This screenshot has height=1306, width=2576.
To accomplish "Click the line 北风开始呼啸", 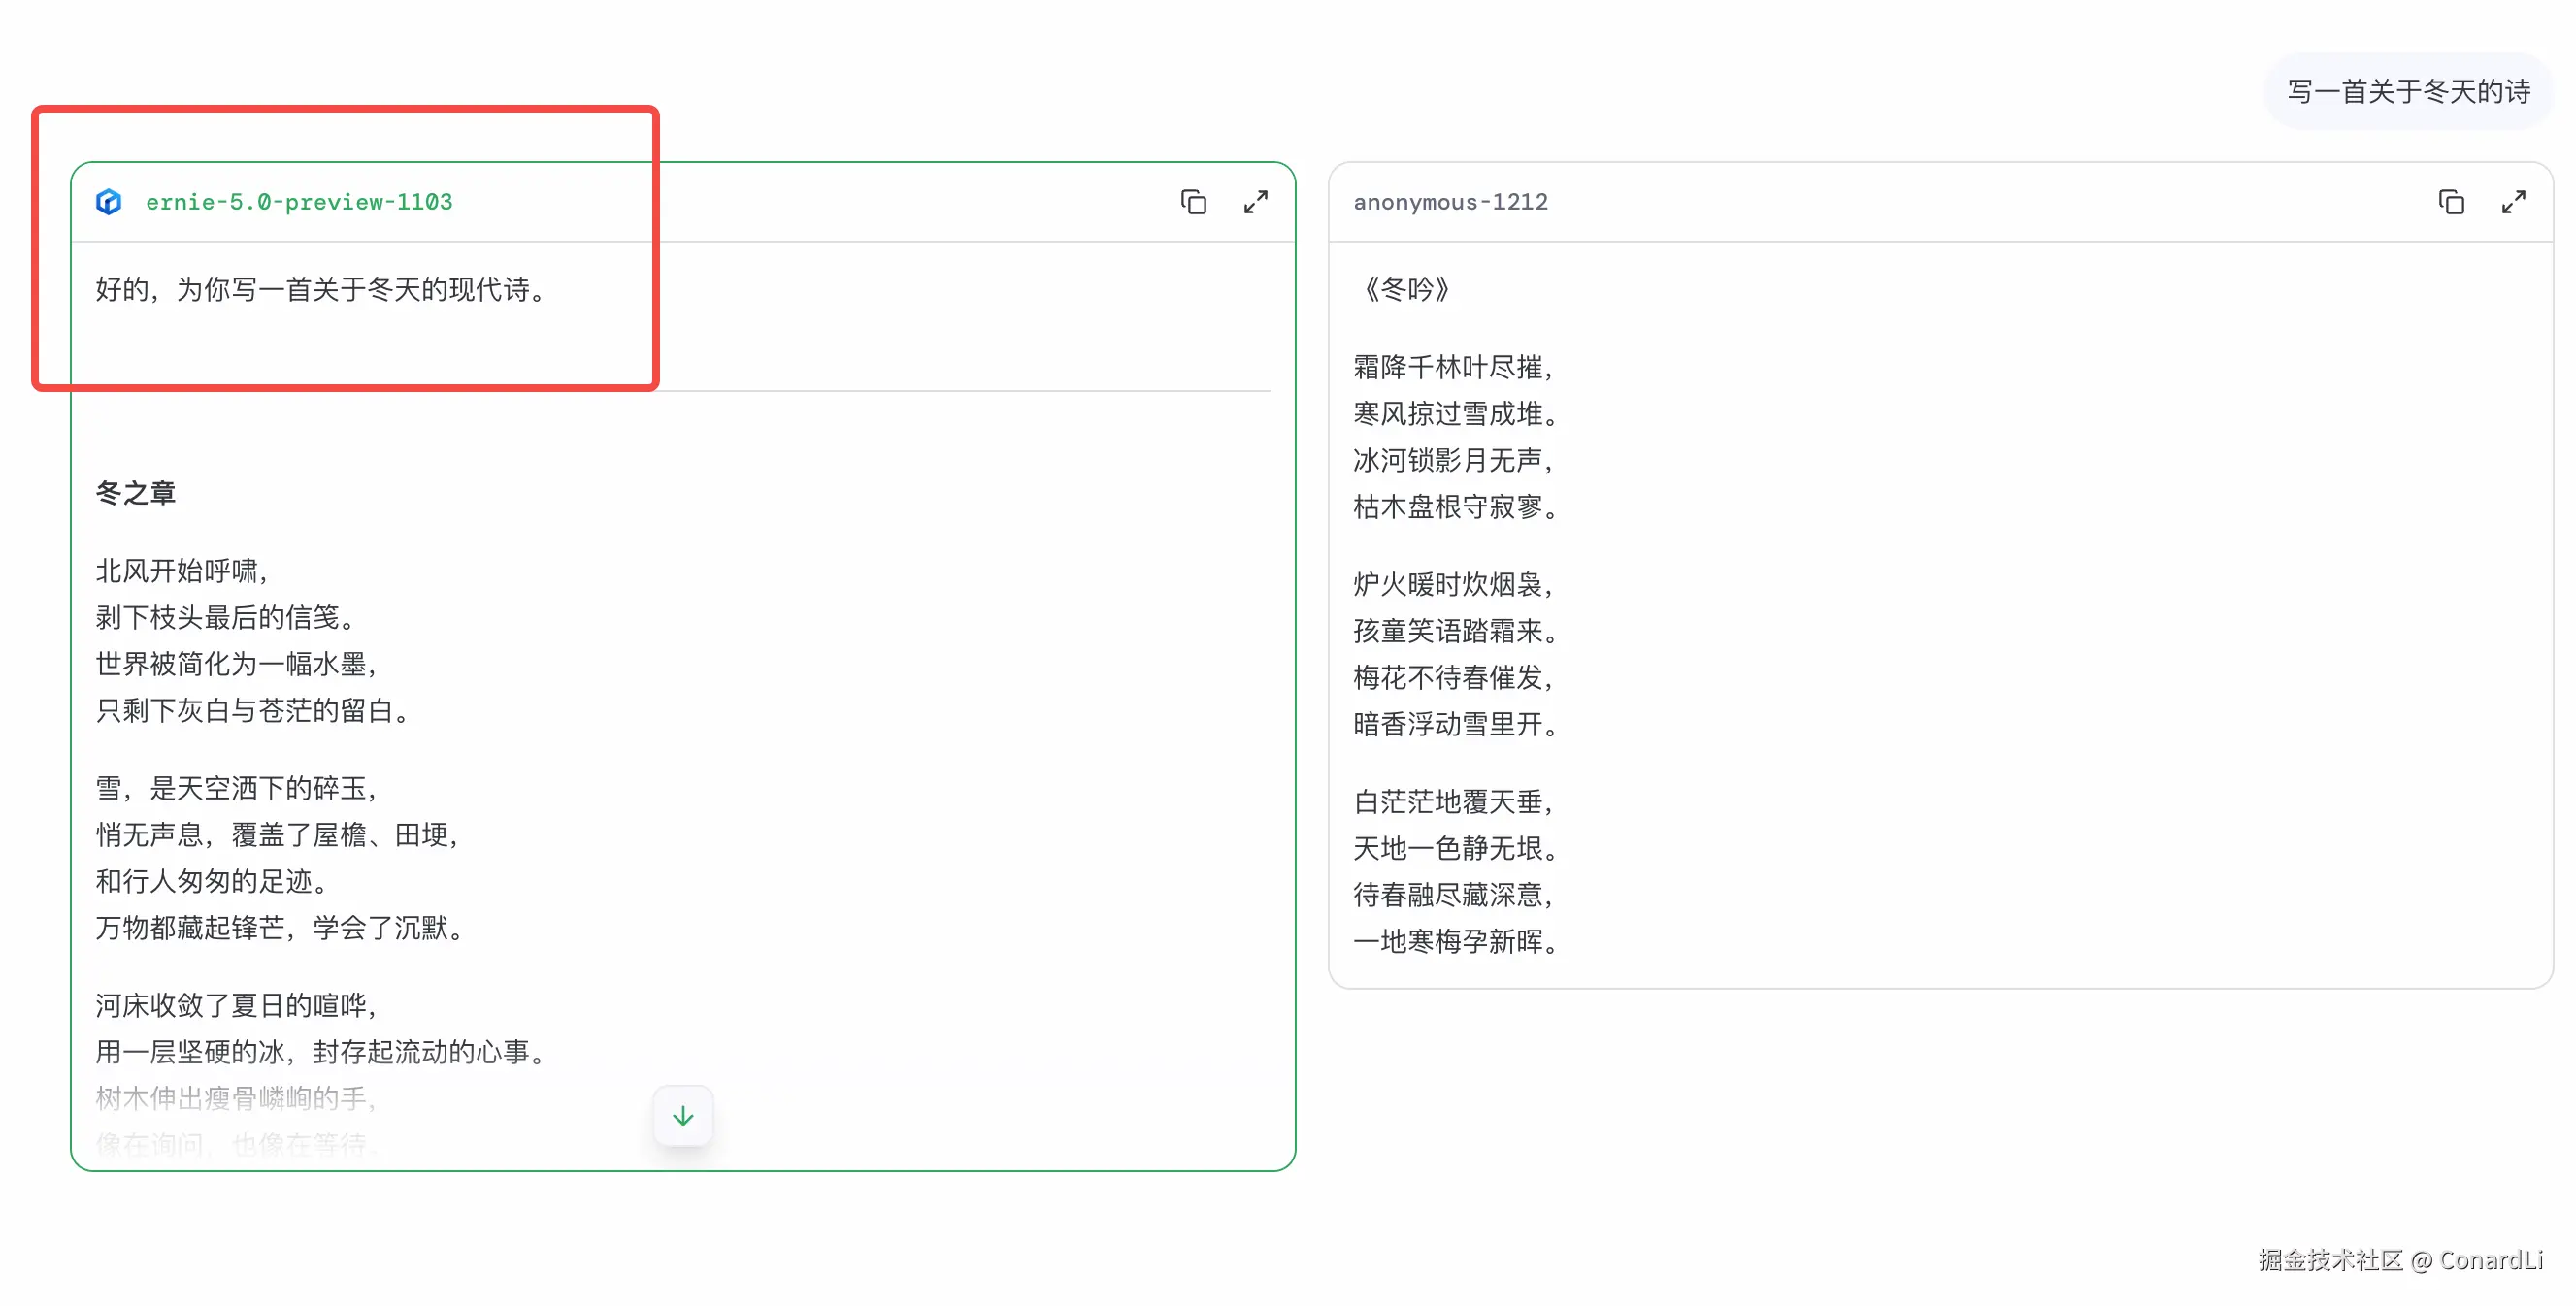I will (182, 571).
